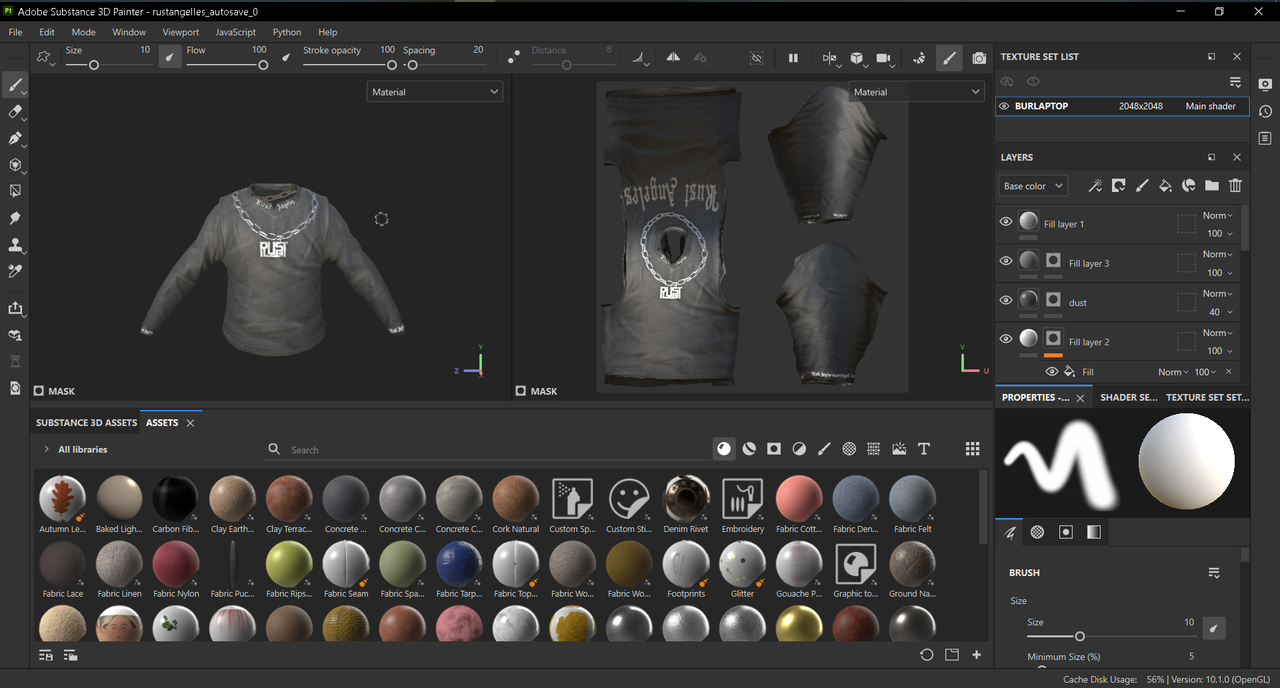Open the Base color channel dropdown

click(1033, 186)
